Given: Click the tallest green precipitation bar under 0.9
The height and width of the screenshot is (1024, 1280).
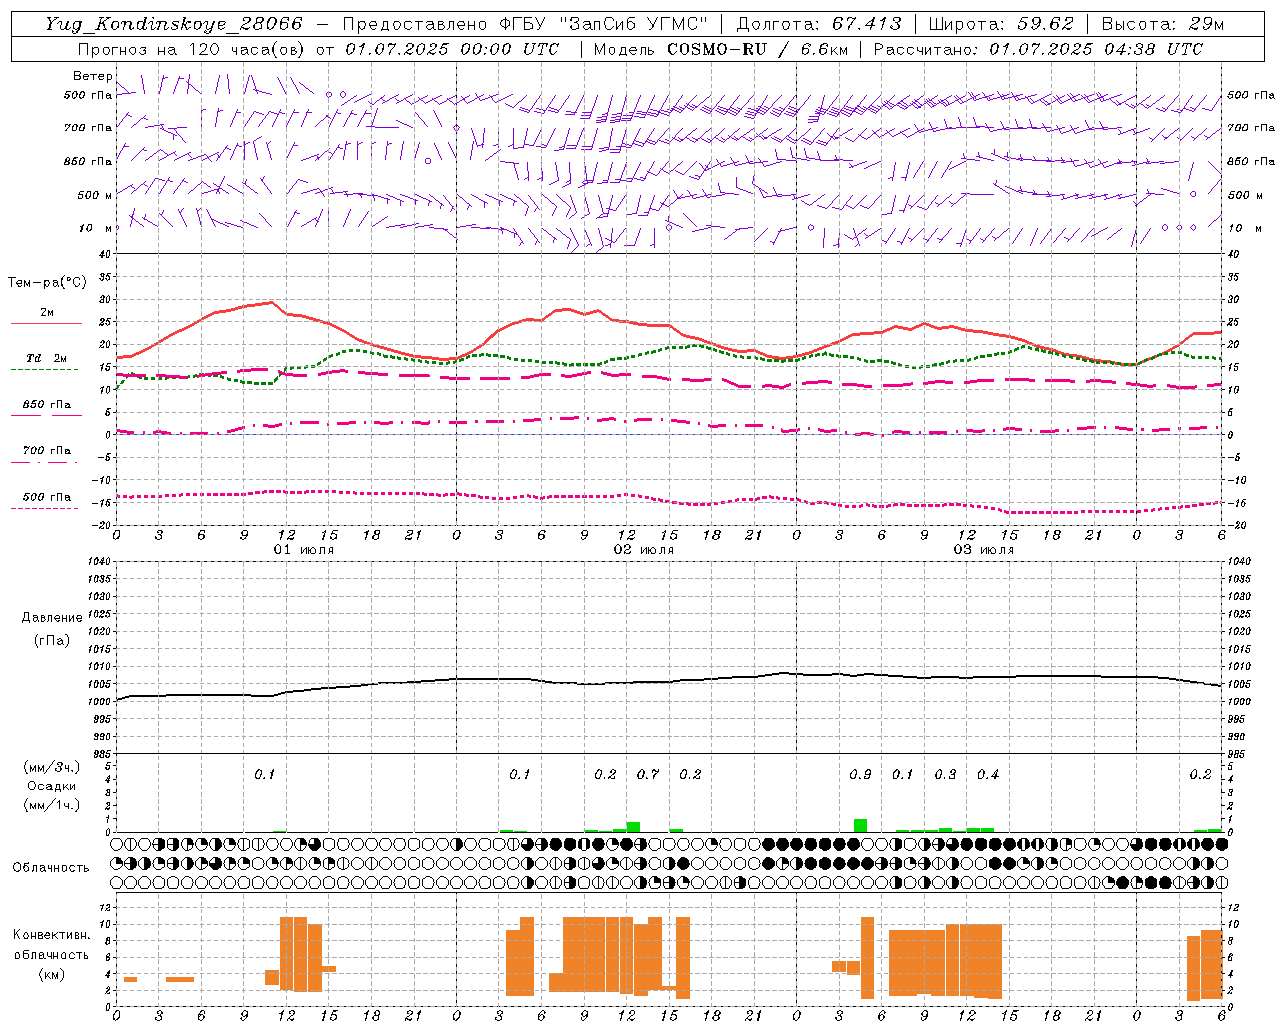Looking at the screenshot, I should (x=860, y=825).
